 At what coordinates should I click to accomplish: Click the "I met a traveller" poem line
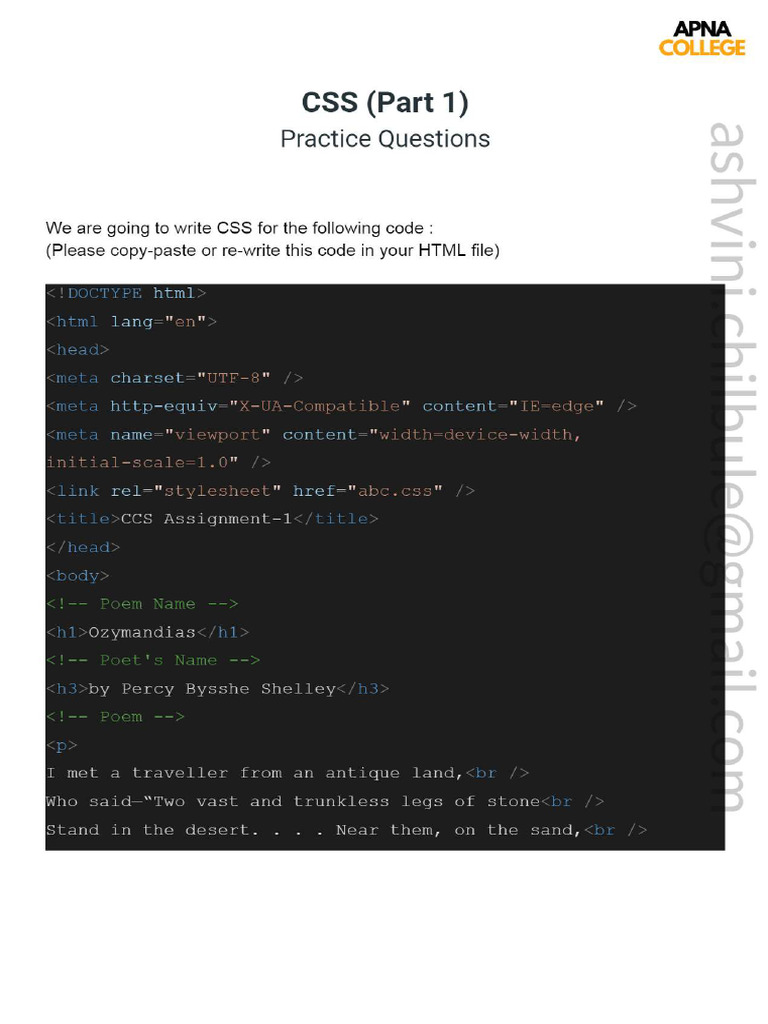coord(287,773)
